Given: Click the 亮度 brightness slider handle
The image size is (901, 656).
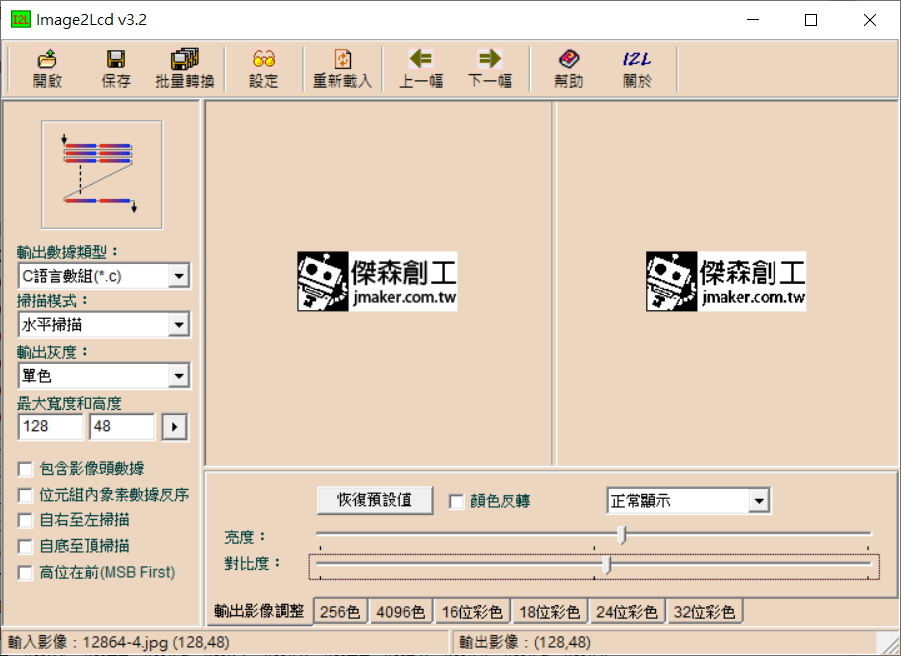Looking at the screenshot, I should [x=621, y=534].
